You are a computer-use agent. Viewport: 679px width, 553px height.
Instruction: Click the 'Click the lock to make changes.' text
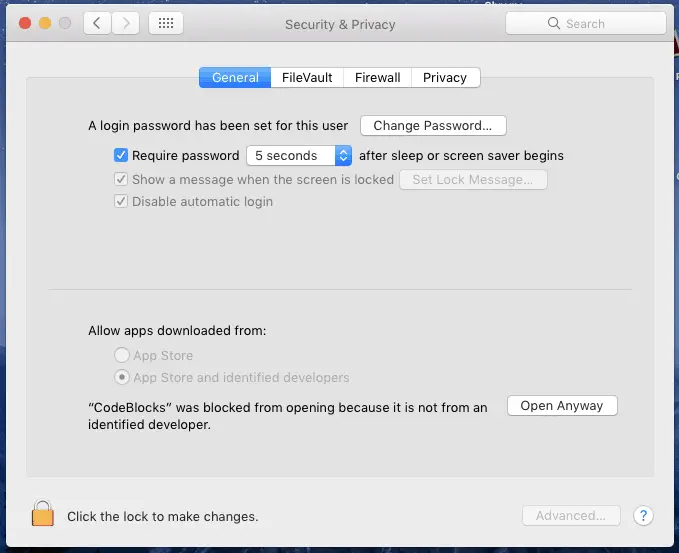click(162, 516)
